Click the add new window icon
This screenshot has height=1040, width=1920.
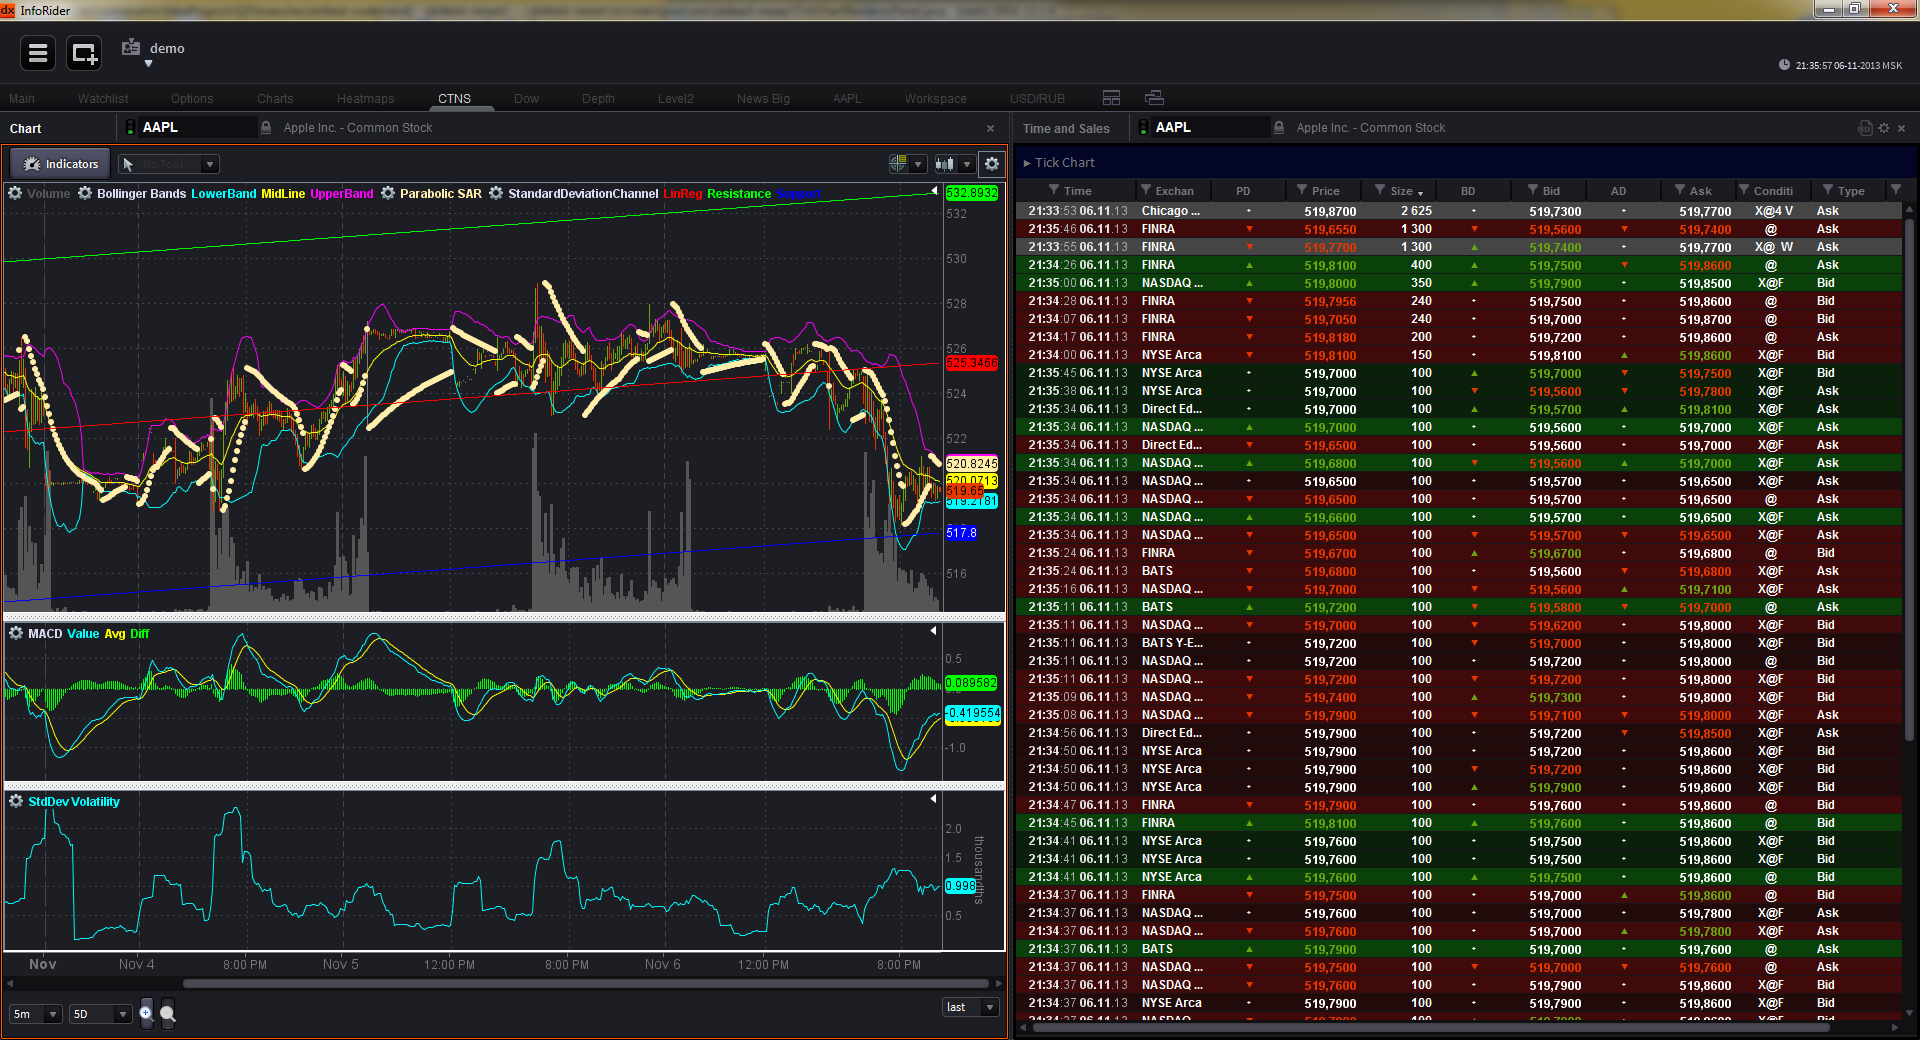click(84, 53)
